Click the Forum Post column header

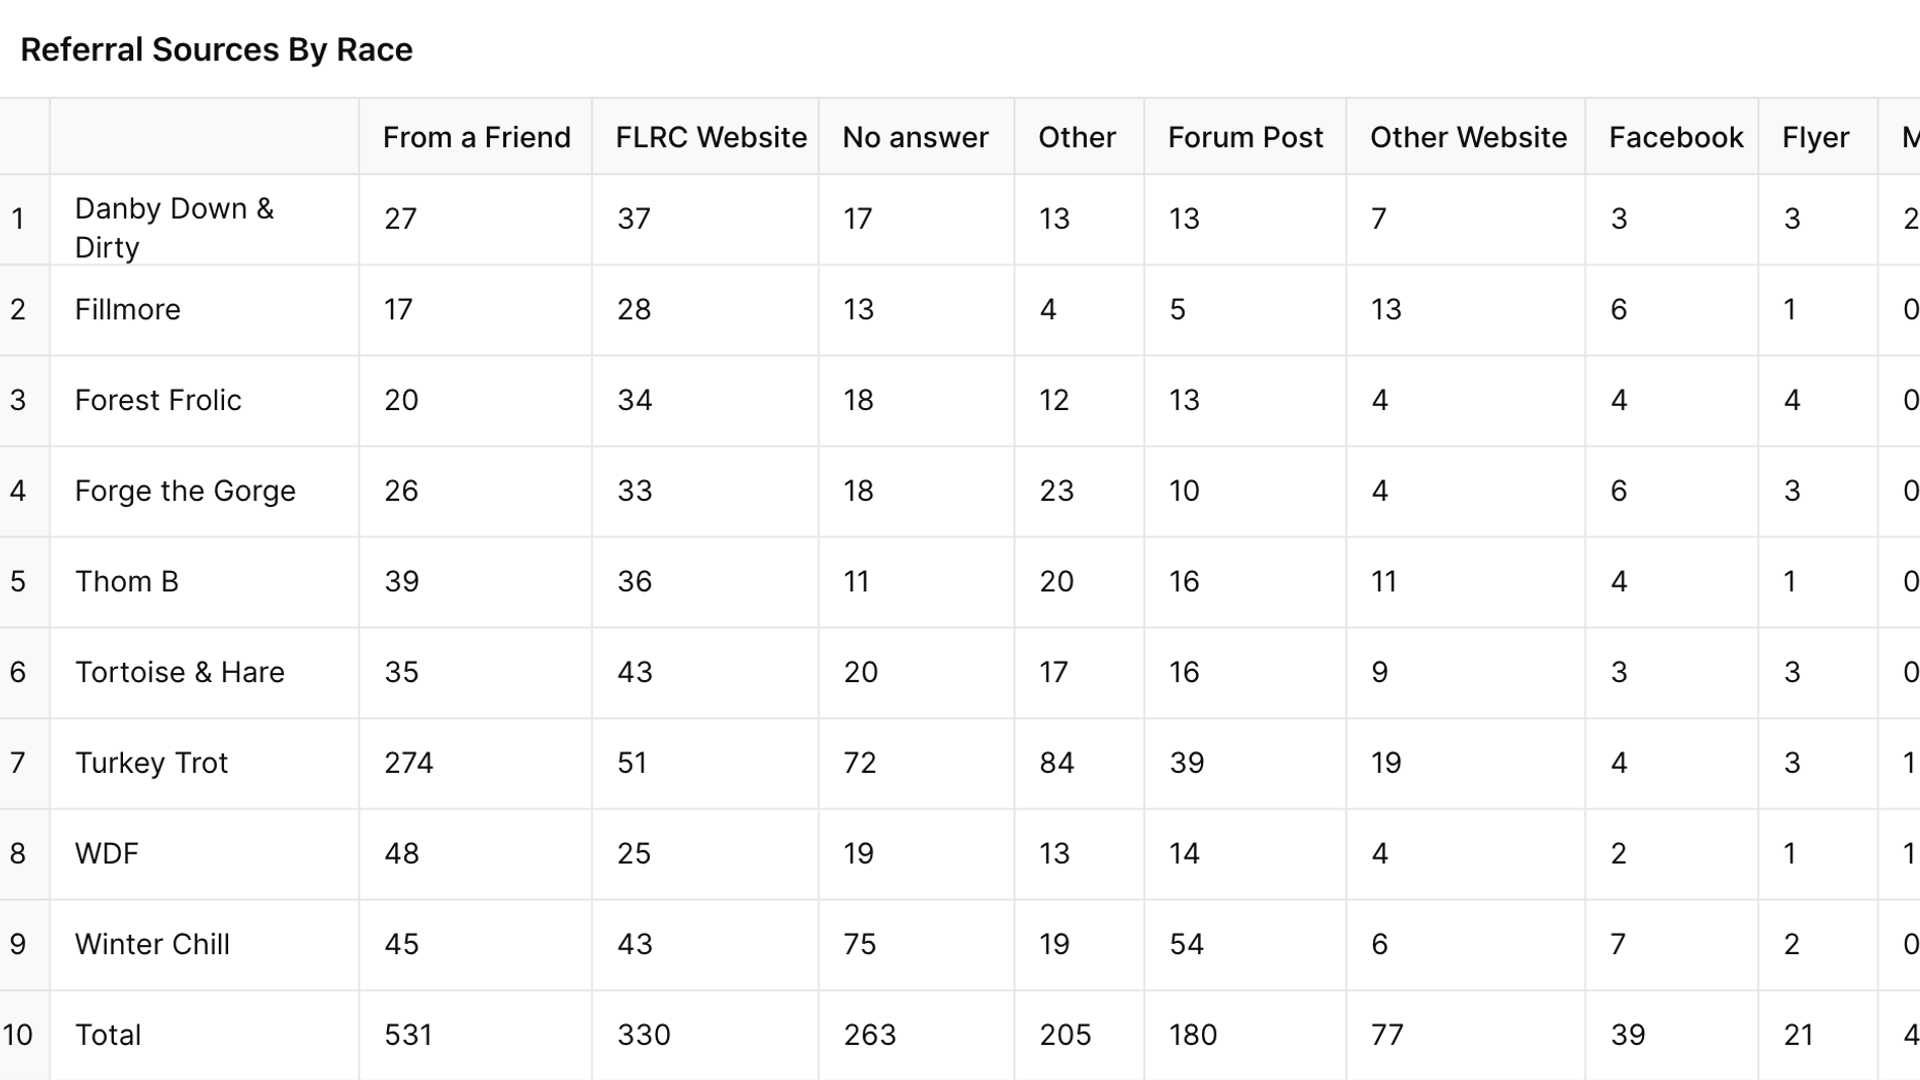coord(1245,137)
